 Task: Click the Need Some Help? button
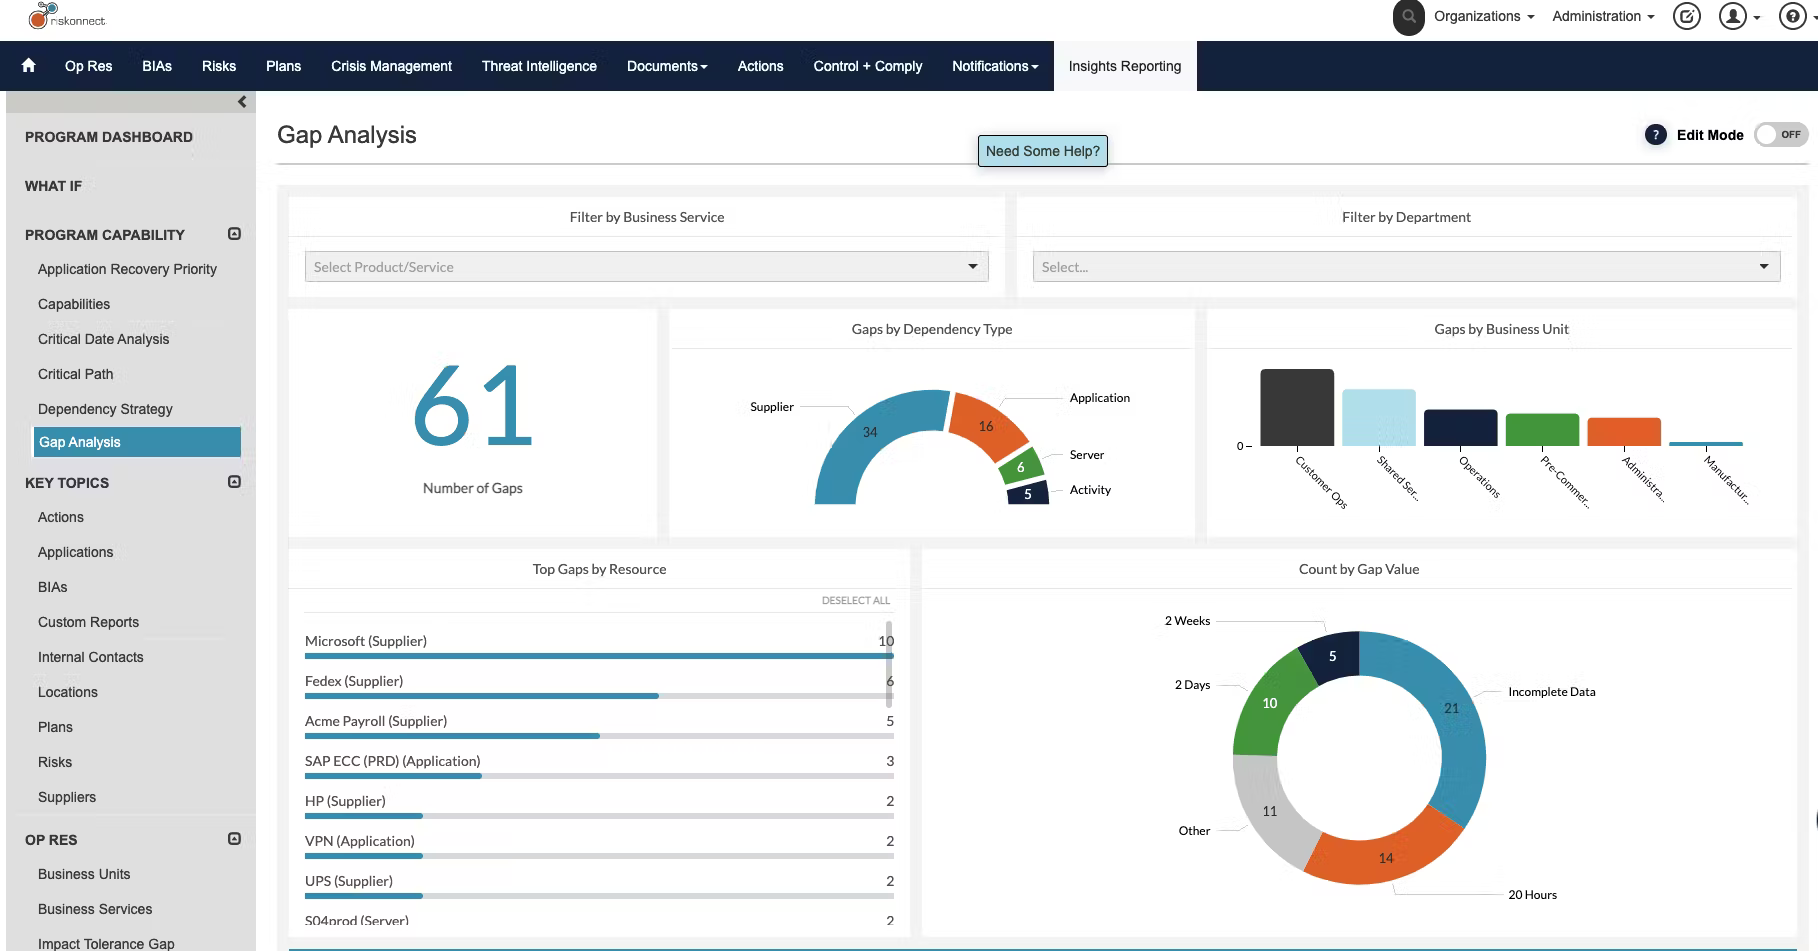pyautogui.click(x=1042, y=150)
